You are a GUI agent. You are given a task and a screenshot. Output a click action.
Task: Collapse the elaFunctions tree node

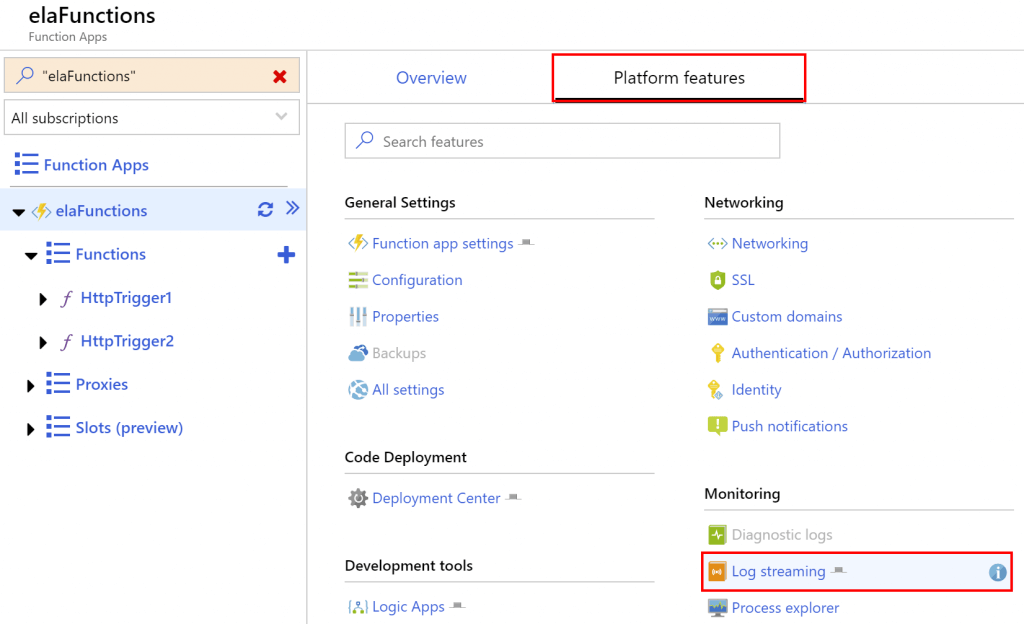(18, 212)
